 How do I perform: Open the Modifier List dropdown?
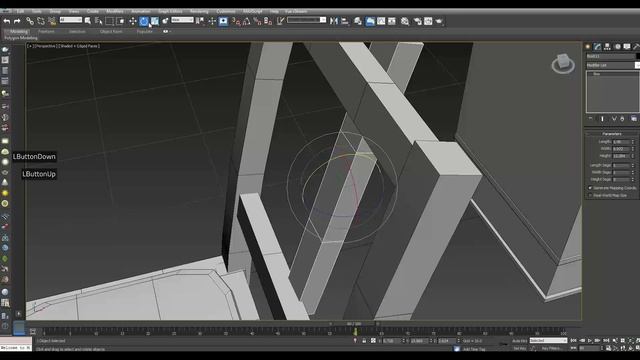[613, 65]
